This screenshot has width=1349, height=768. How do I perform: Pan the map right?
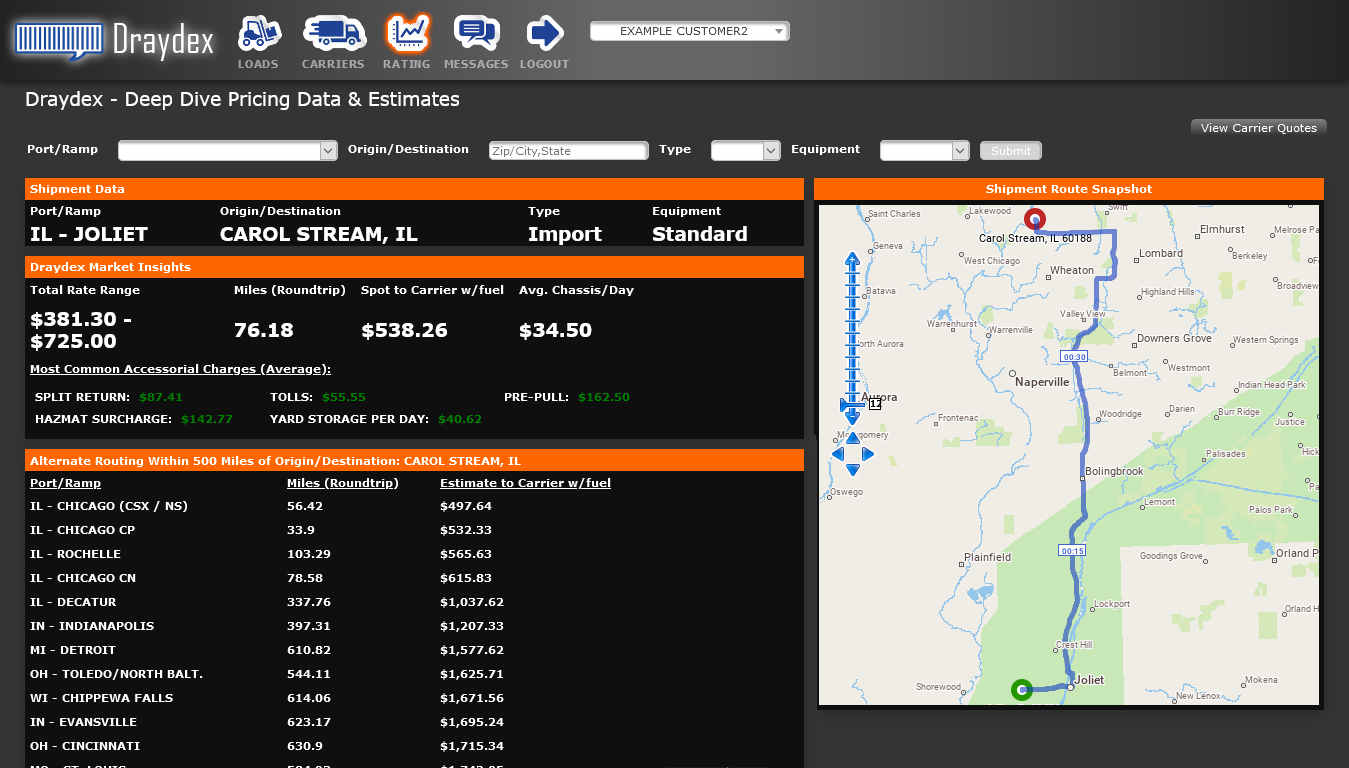point(868,454)
